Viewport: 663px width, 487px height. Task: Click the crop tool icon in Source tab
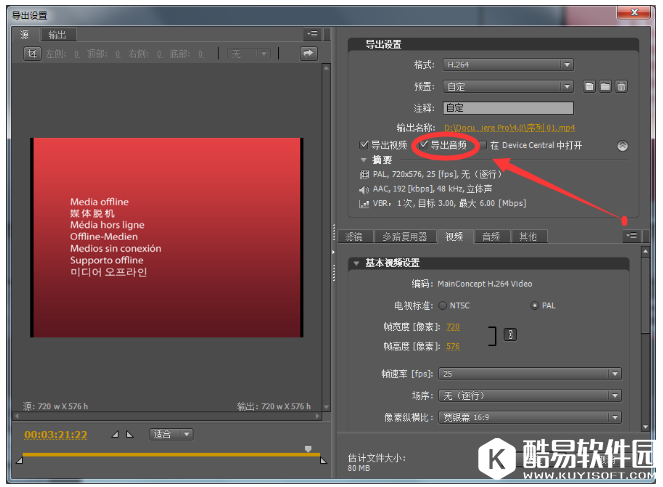tap(32, 53)
